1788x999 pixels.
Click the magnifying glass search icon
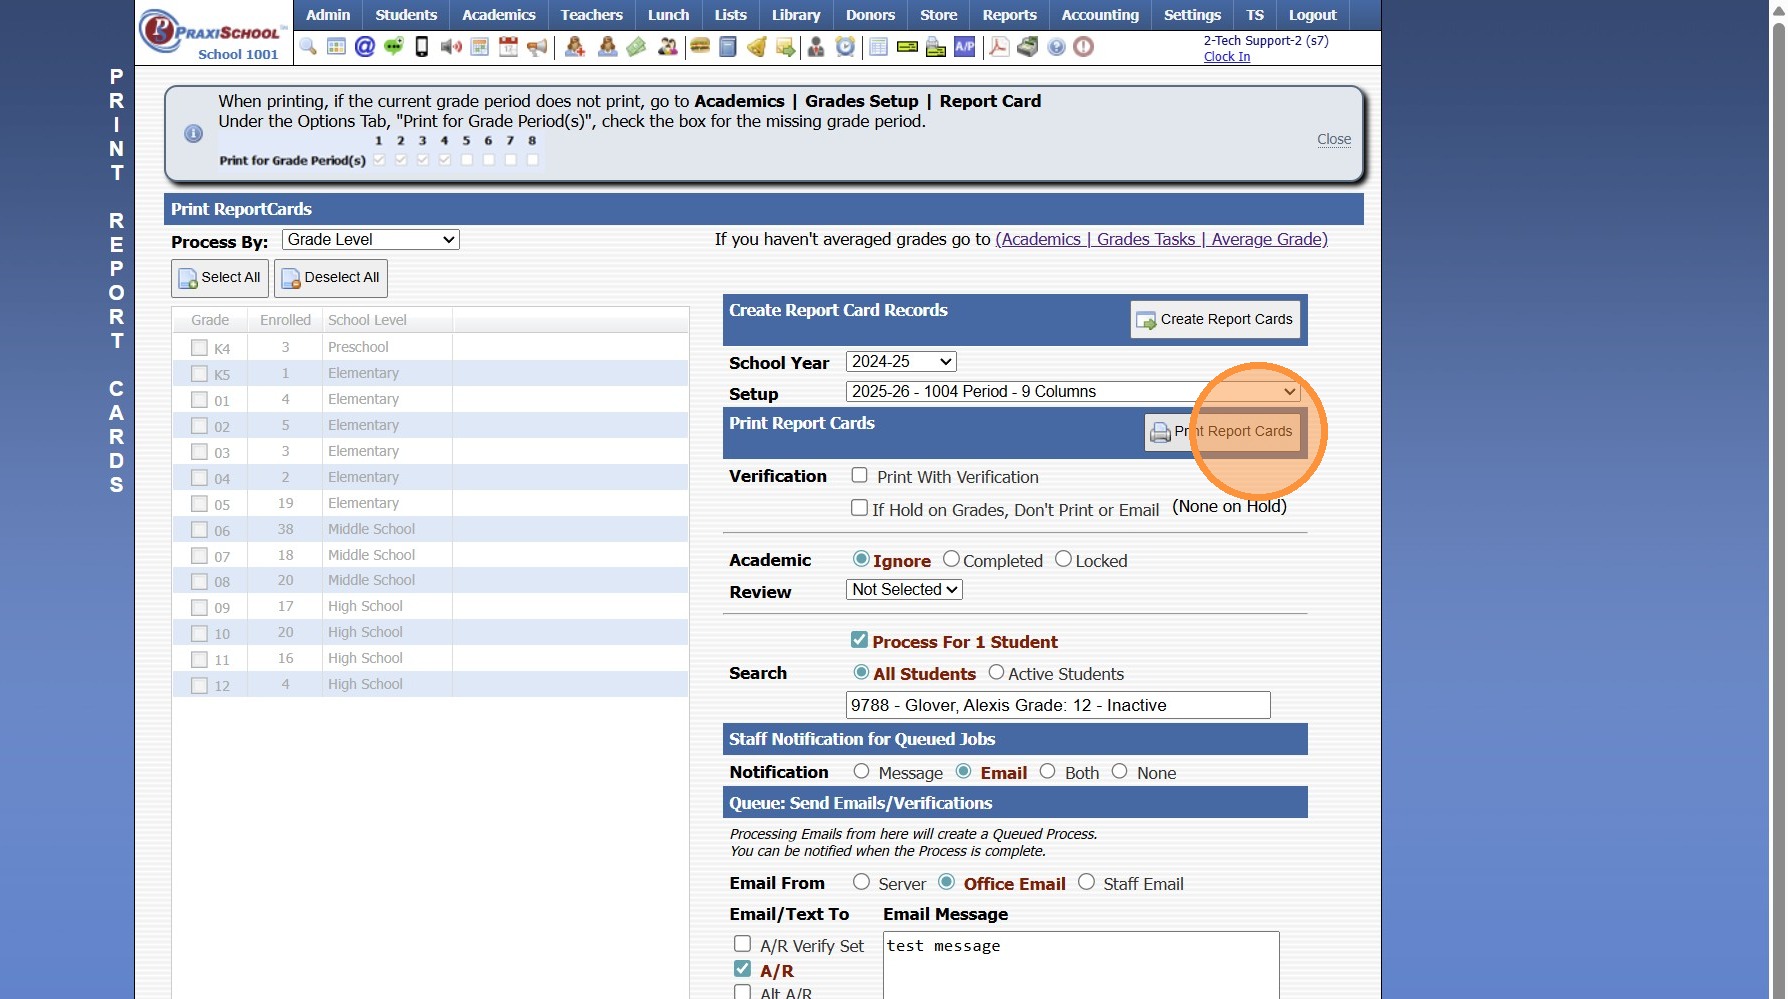308,47
